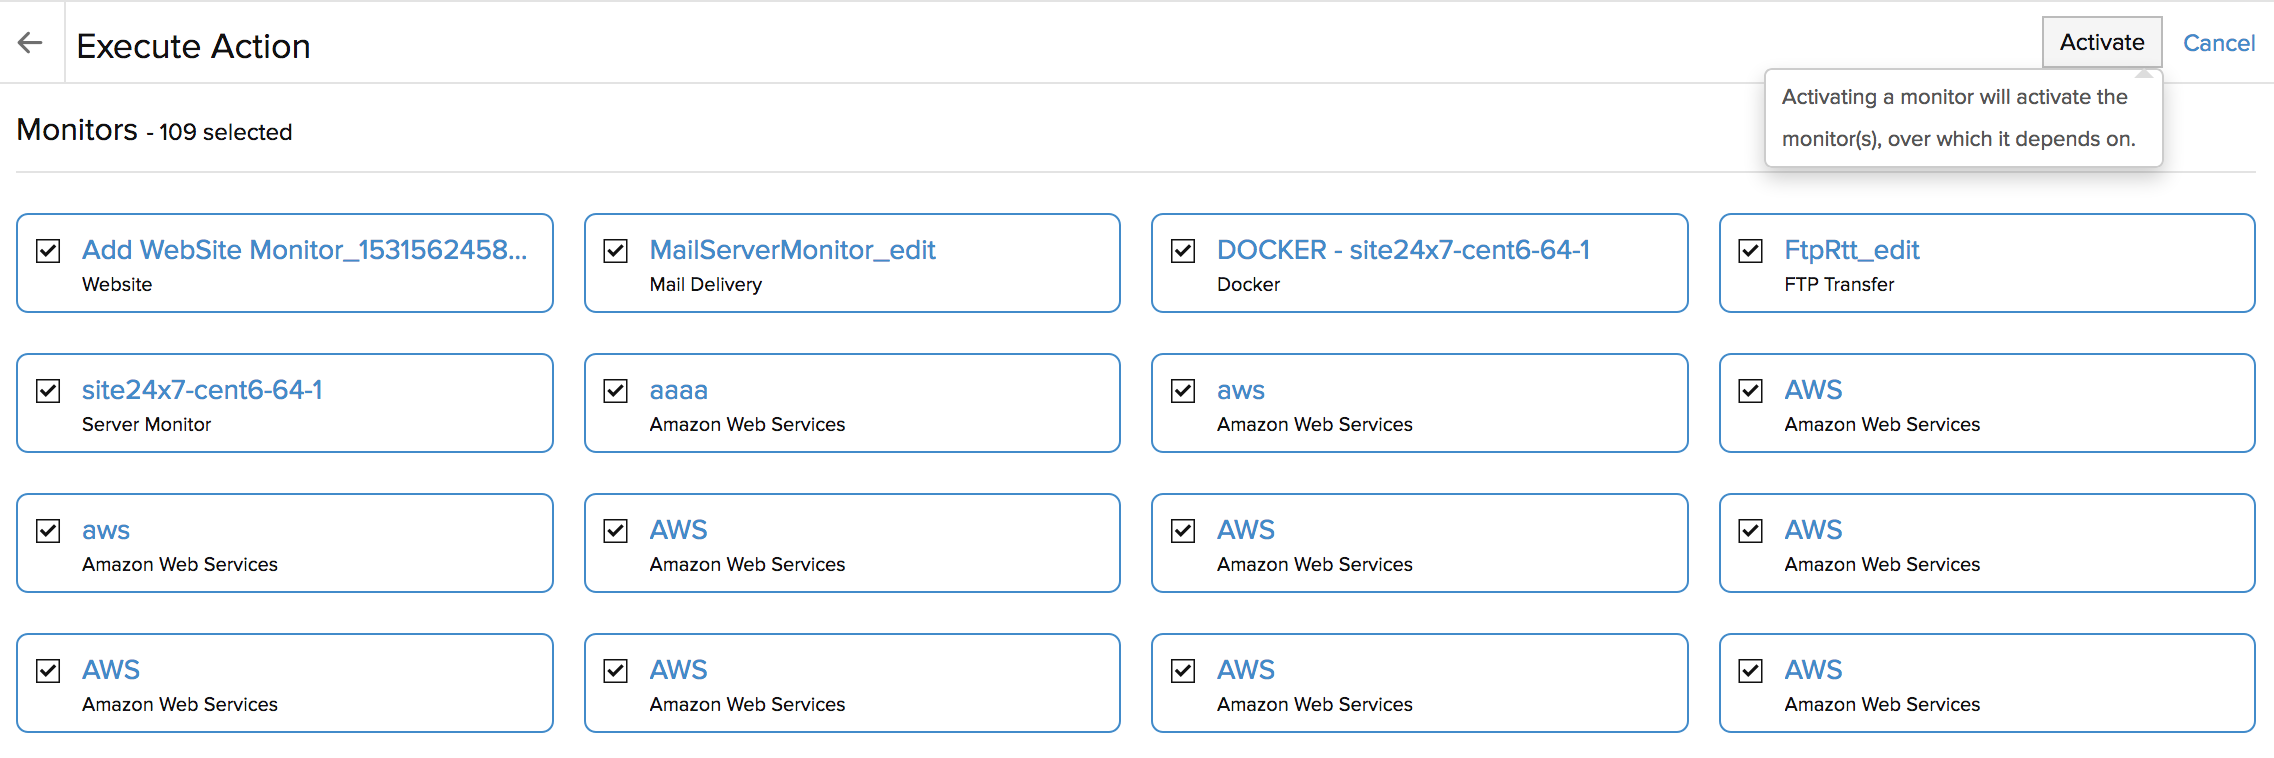This screenshot has height=758, width=2274.
Task: Uncheck the Server Monitor site24x7-cent6-64-1 checkbox
Action: click(x=48, y=390)
